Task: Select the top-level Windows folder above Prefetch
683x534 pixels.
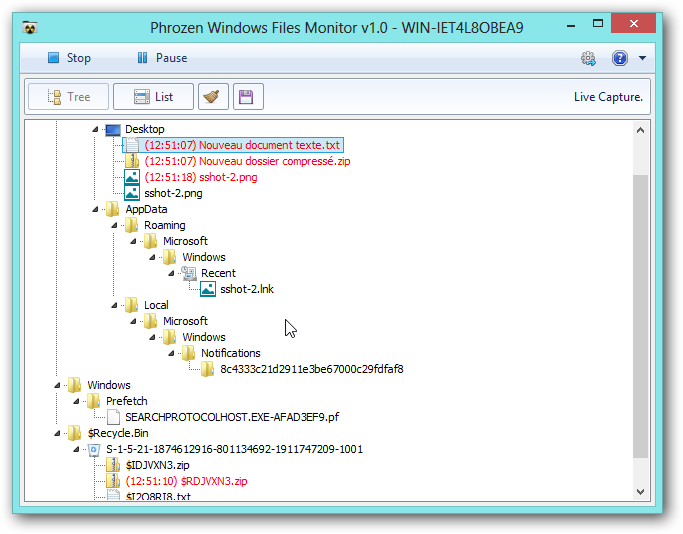Action: click(109, 385)
